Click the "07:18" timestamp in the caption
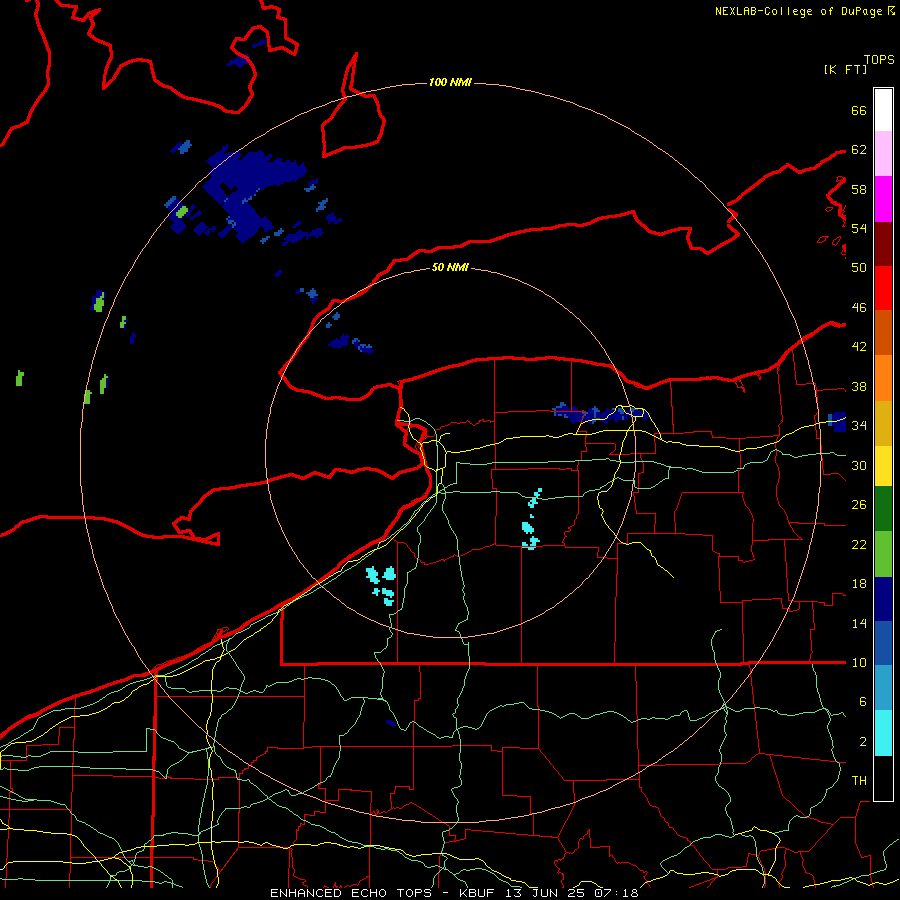Screen dimensions: 900x900 point(616,893)
